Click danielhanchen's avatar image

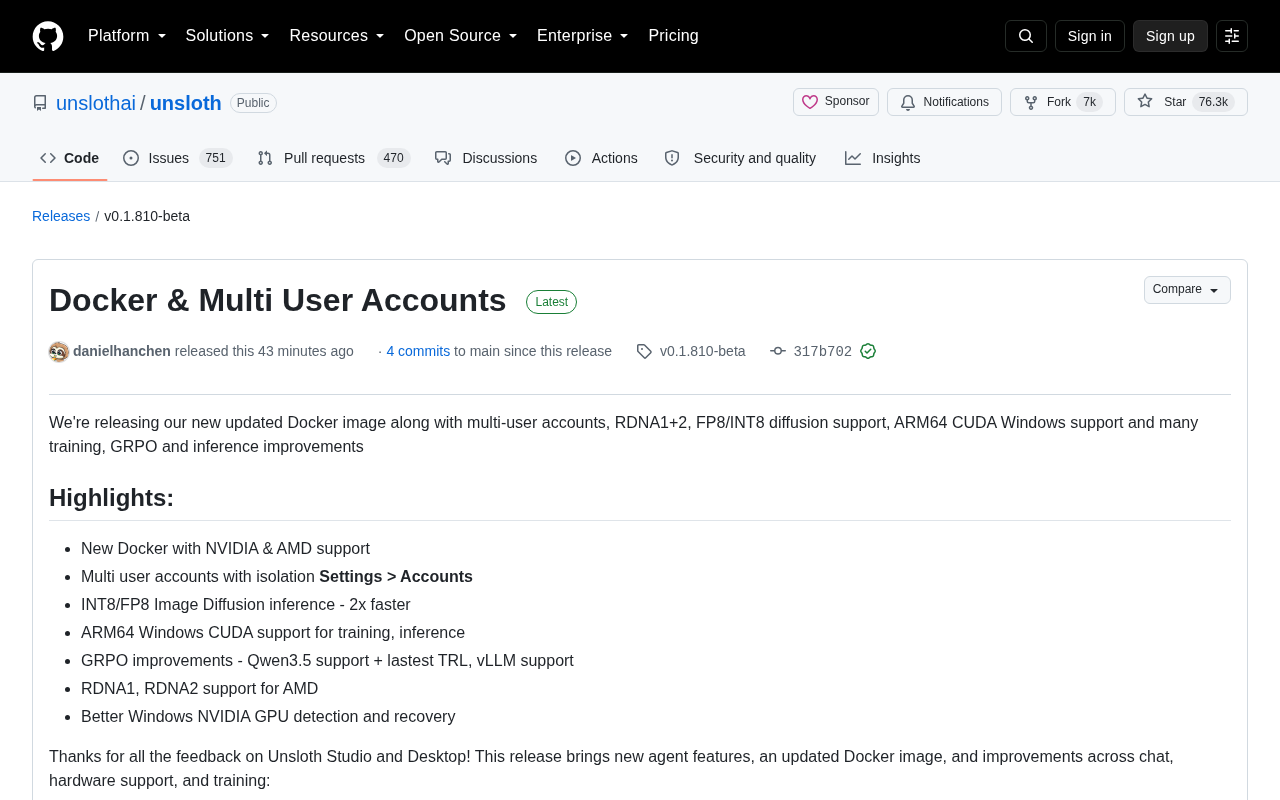point(59,352)
